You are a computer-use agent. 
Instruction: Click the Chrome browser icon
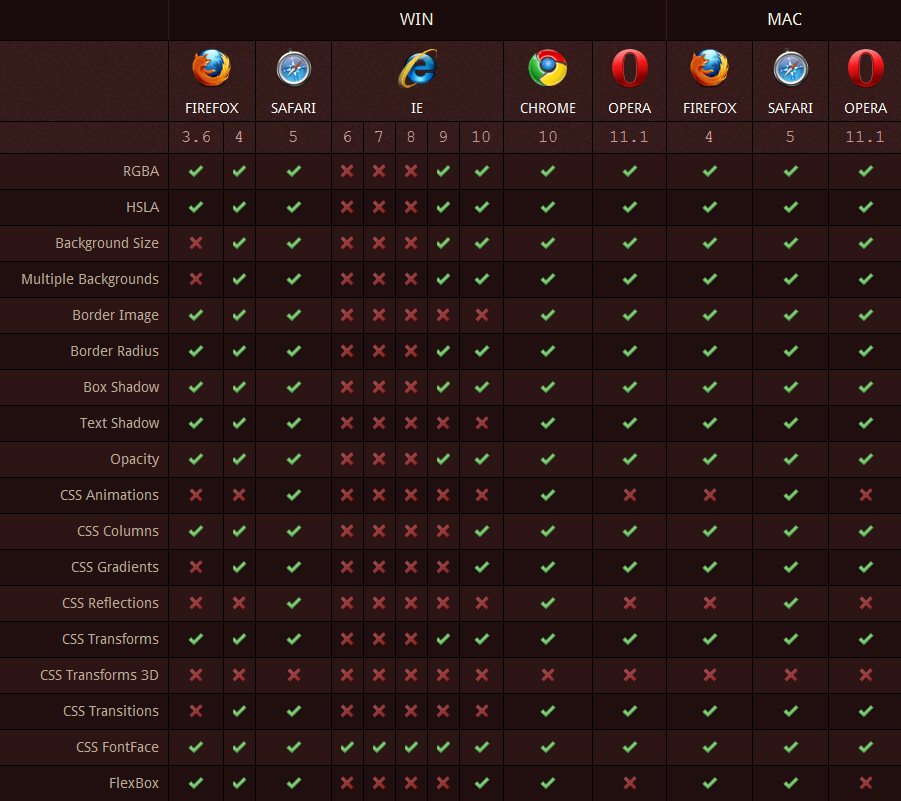click(547, 69)
